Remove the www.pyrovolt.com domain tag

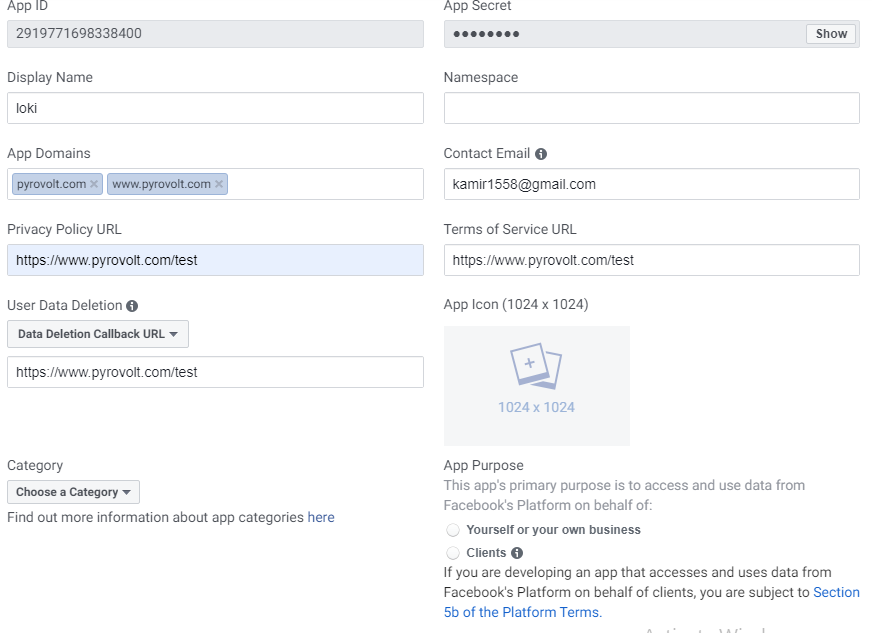(219, 184)
